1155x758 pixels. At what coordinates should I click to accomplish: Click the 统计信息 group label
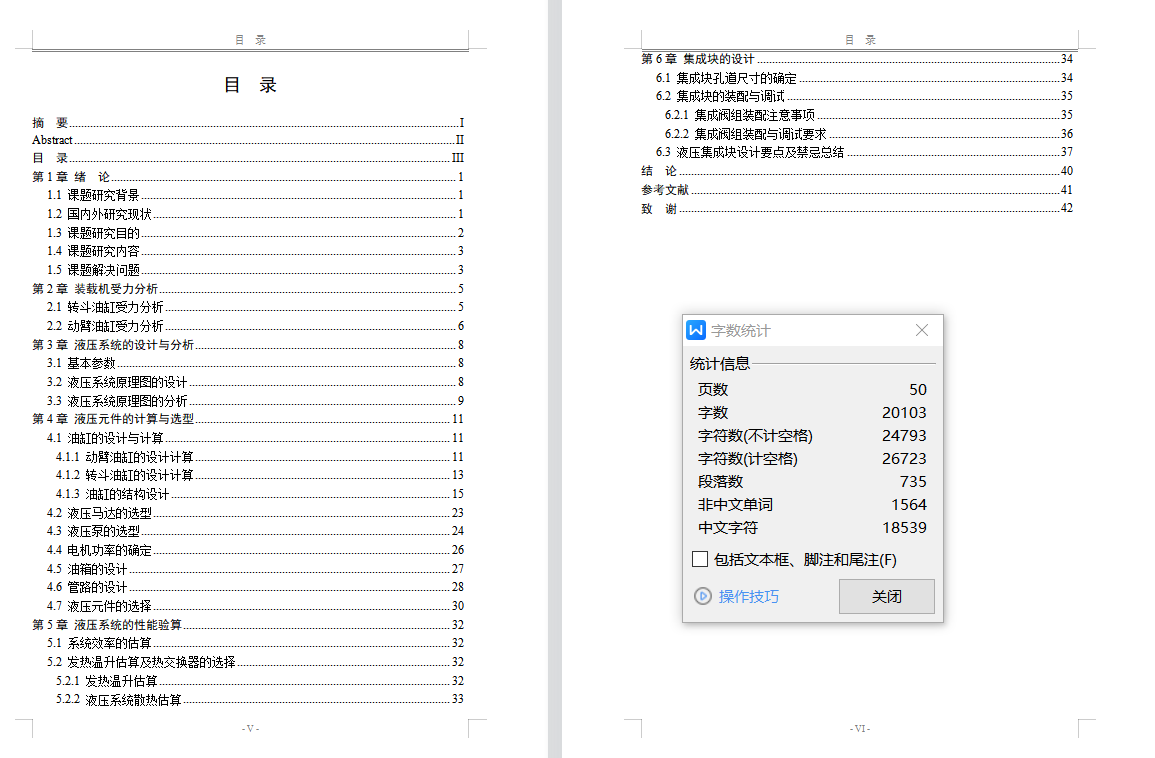[x=720, y=363]
